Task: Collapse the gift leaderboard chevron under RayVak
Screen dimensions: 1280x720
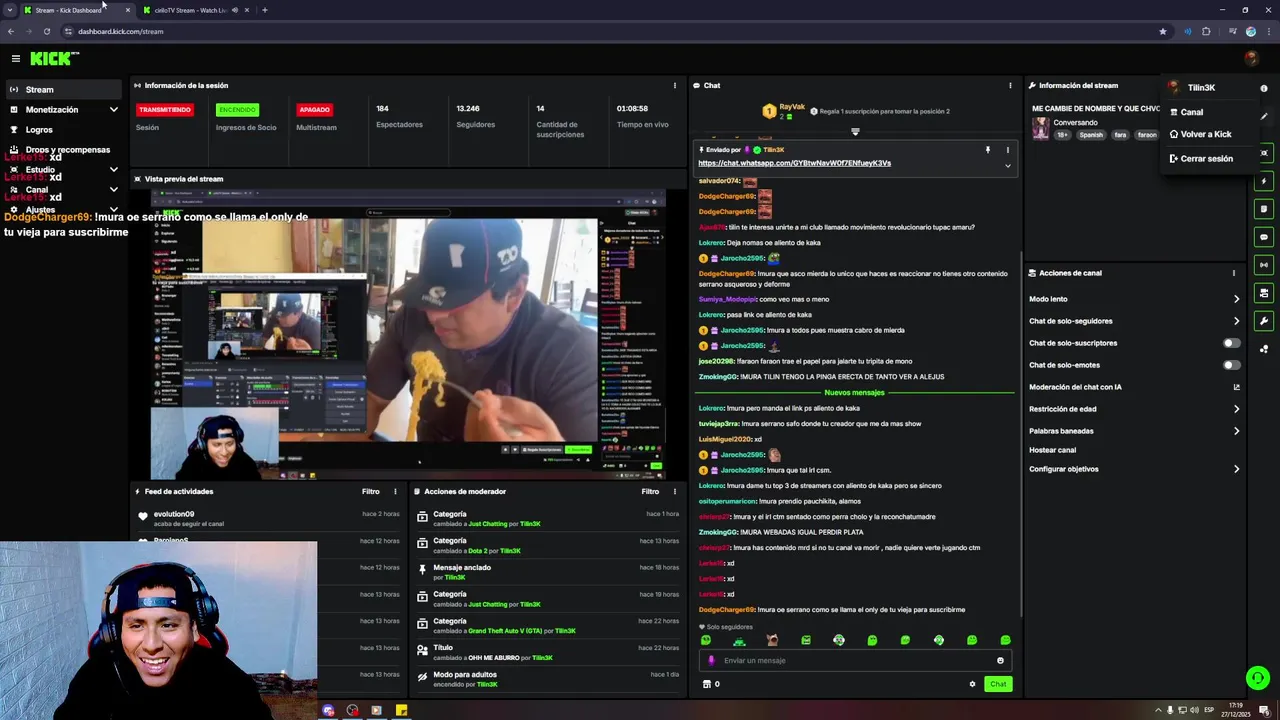Action: click(x=855, y=131)
